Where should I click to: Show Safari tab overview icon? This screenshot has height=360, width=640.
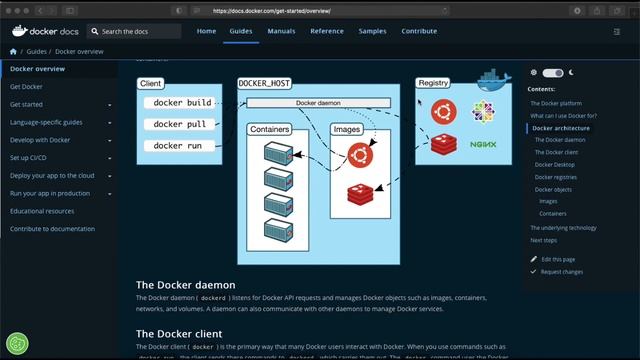(617, 11)
